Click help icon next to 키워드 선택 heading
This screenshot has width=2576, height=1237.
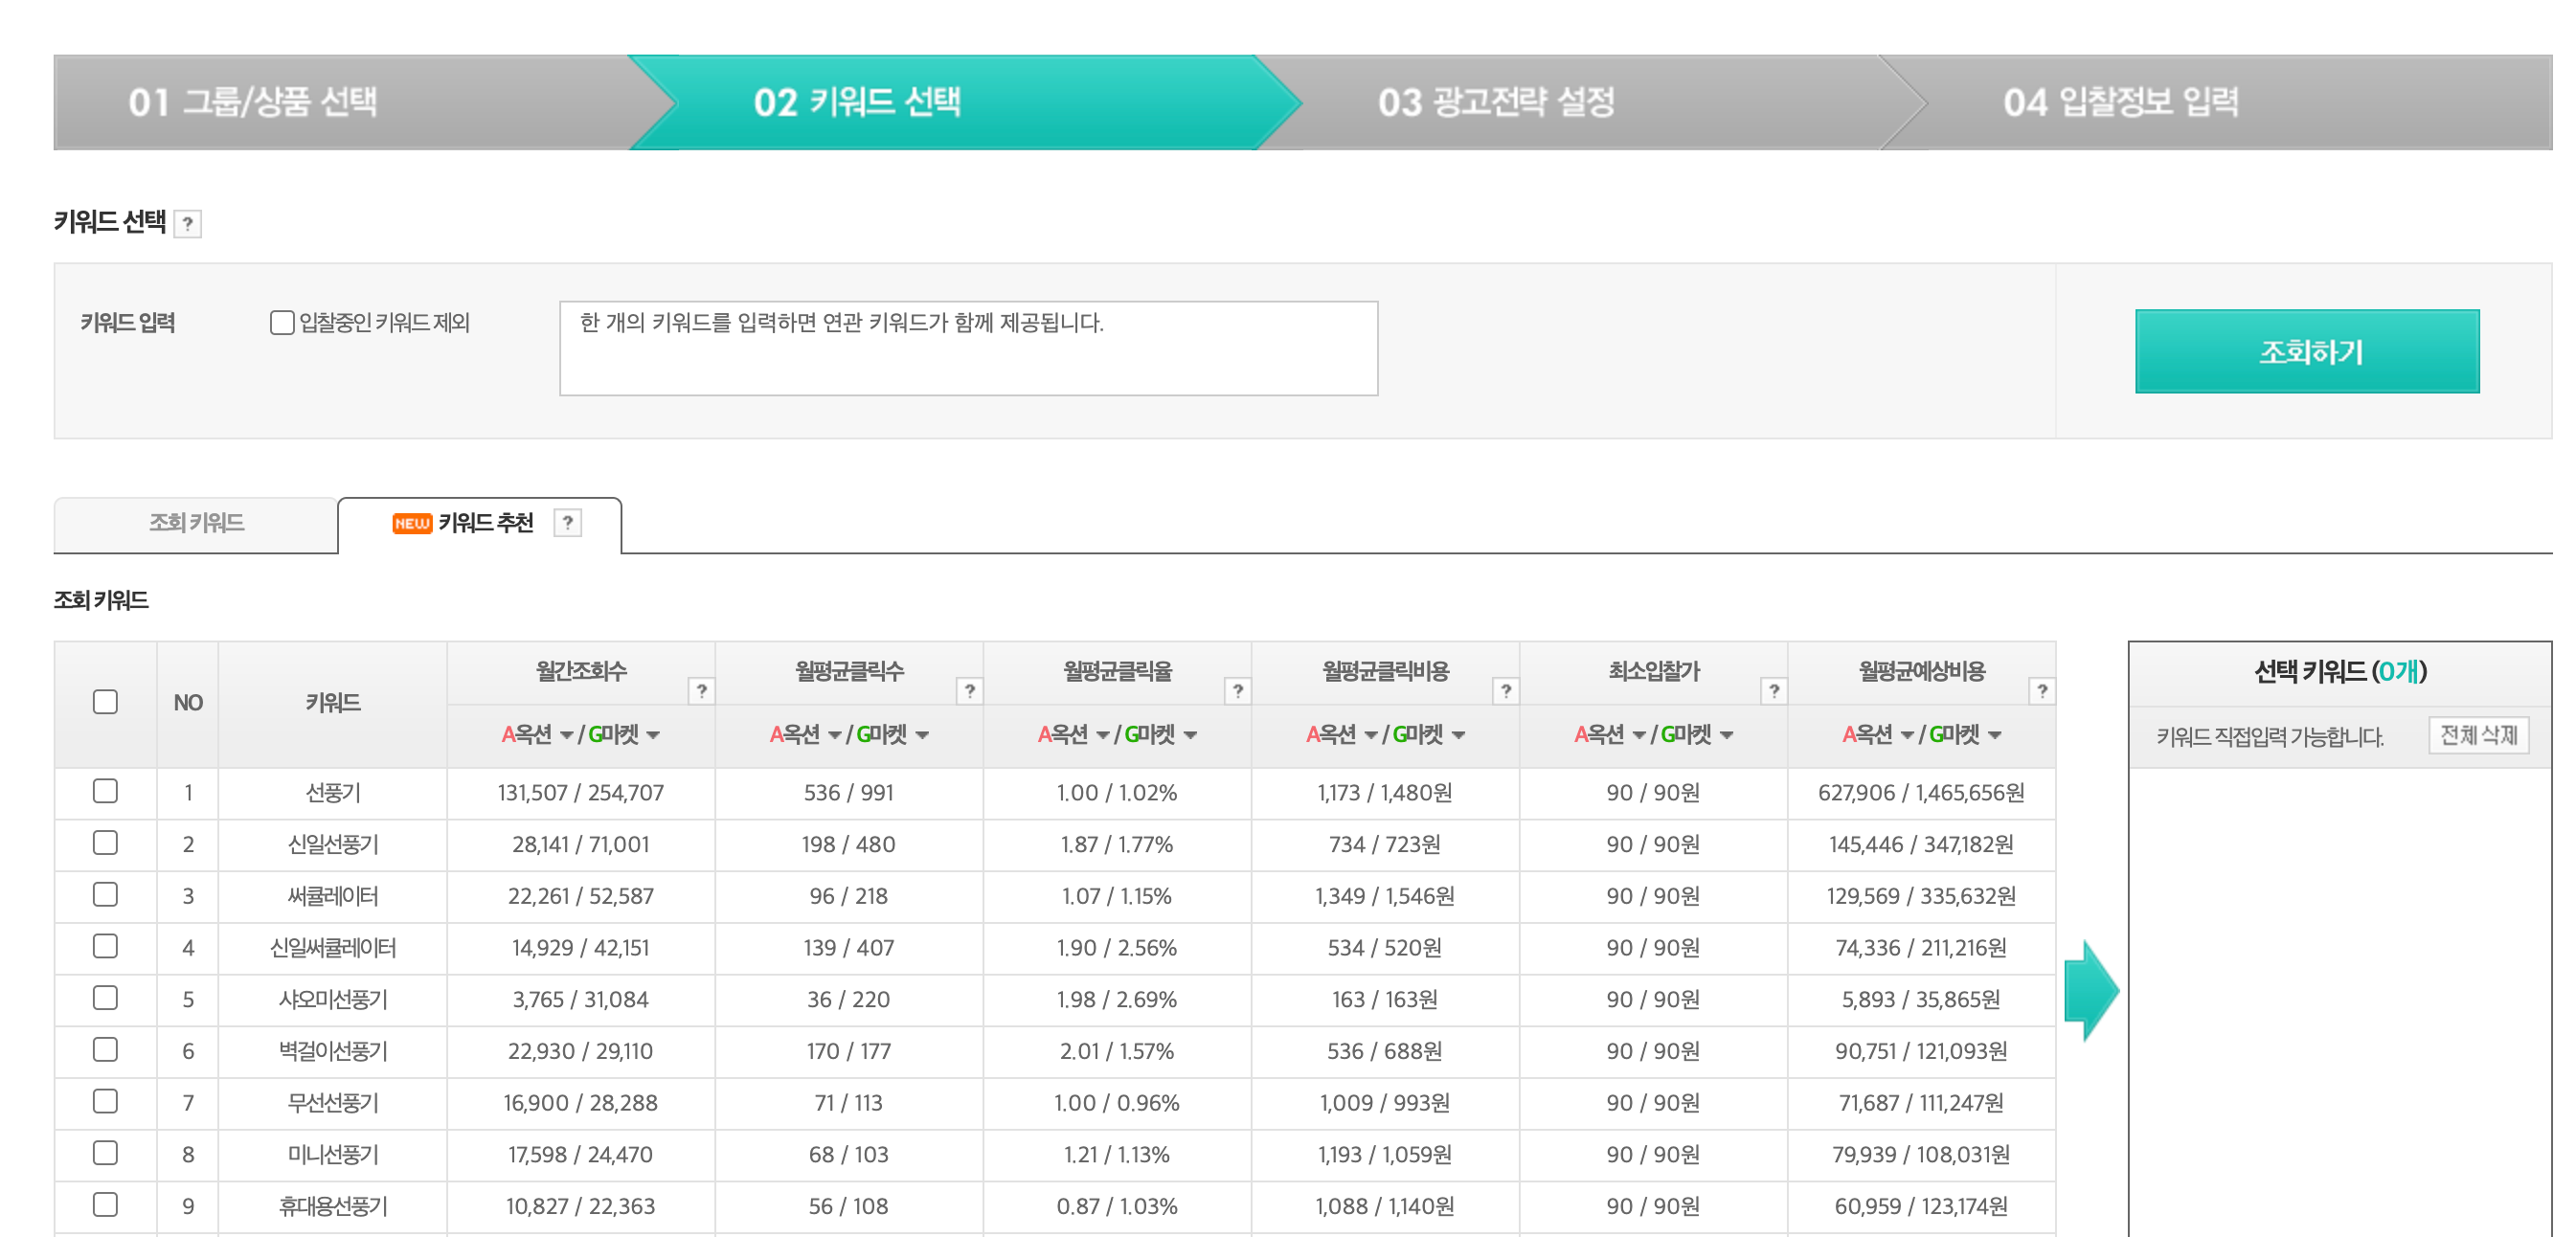click(187, 224)
